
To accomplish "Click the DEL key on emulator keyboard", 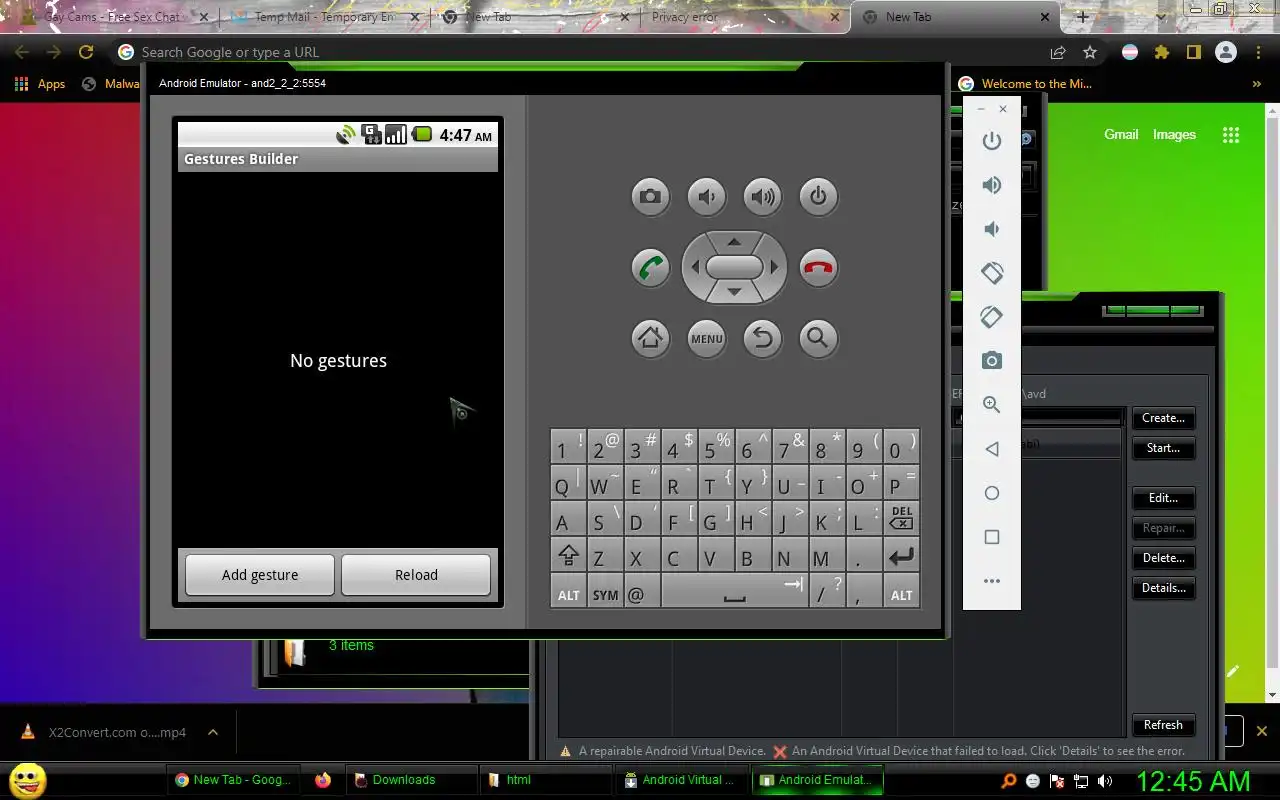I will tap(901, 518).
